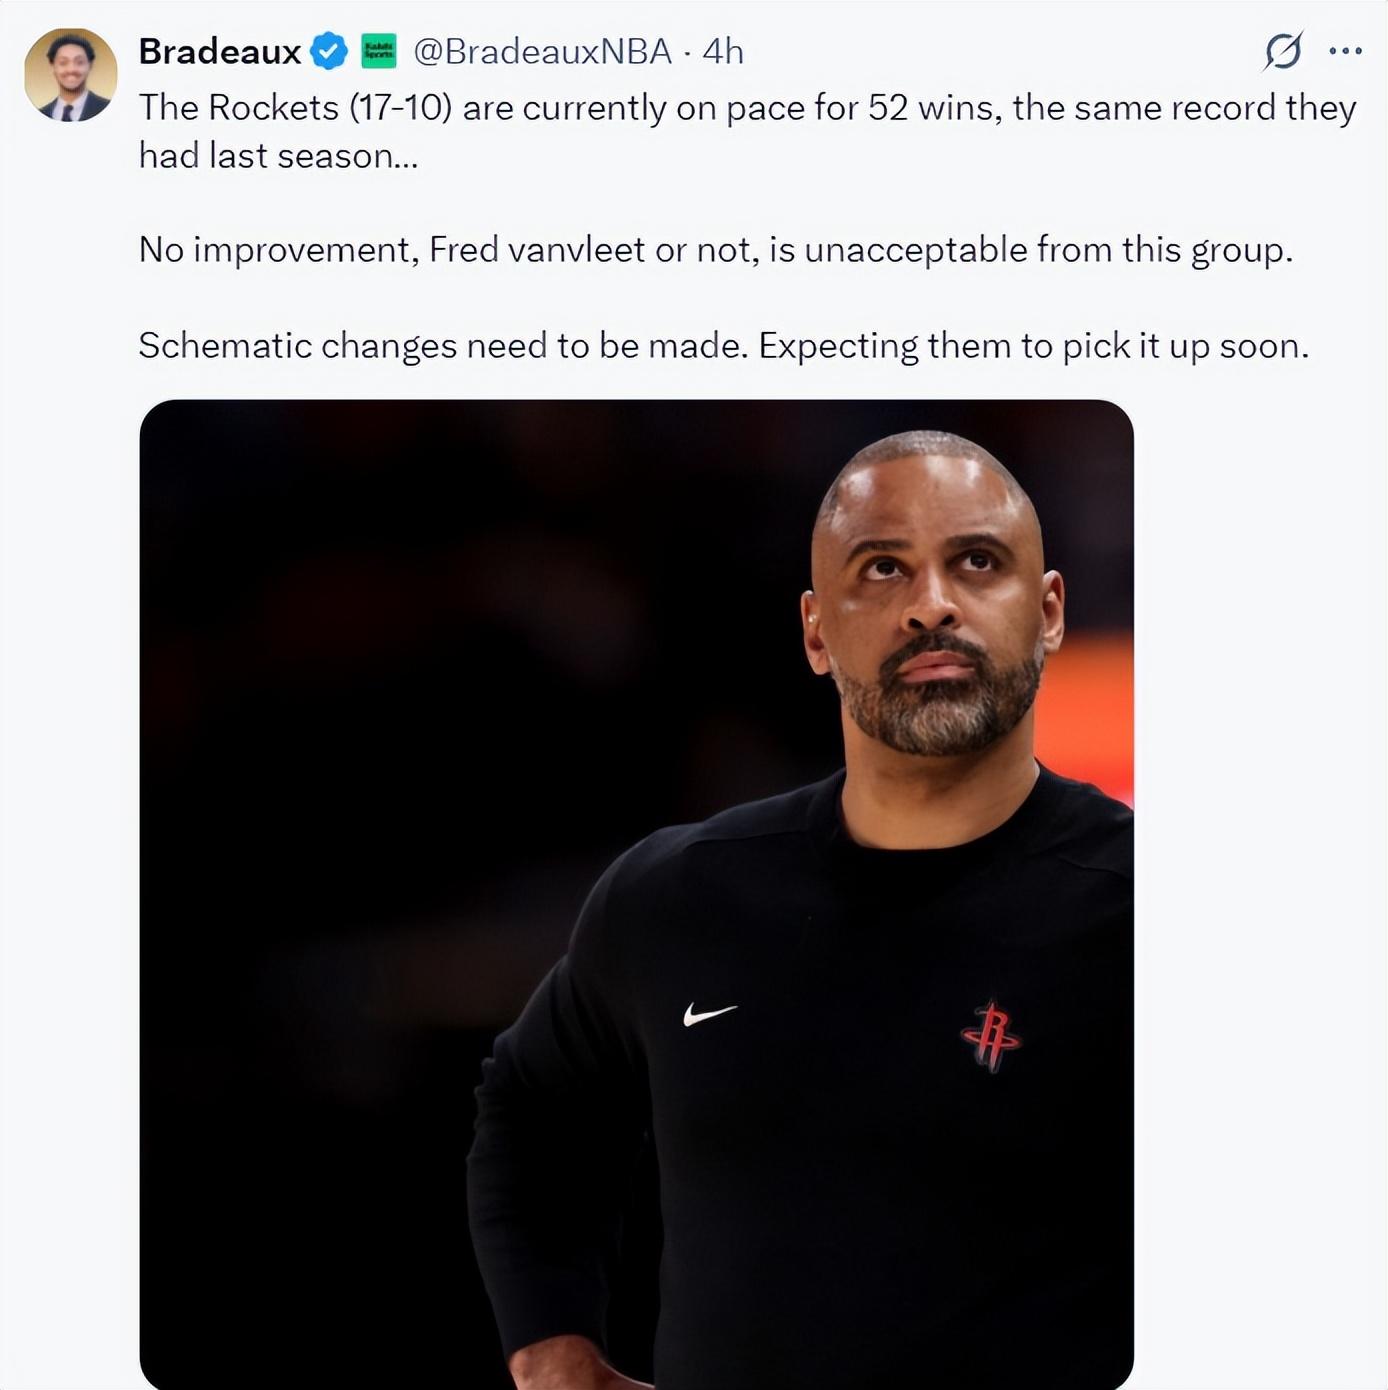Image resolution: width=1388 pixels, height=1390 pixels.
Task: Open the @BradeauxNBA handle link
Action: coord(542,51)
